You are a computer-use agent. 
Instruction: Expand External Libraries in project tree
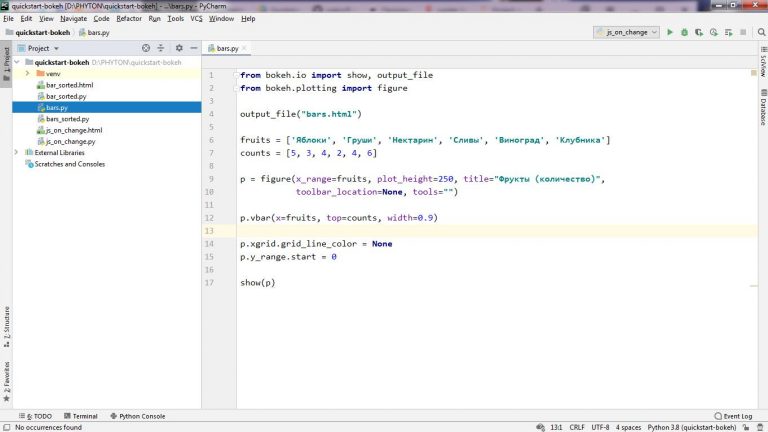click(17, 153)
